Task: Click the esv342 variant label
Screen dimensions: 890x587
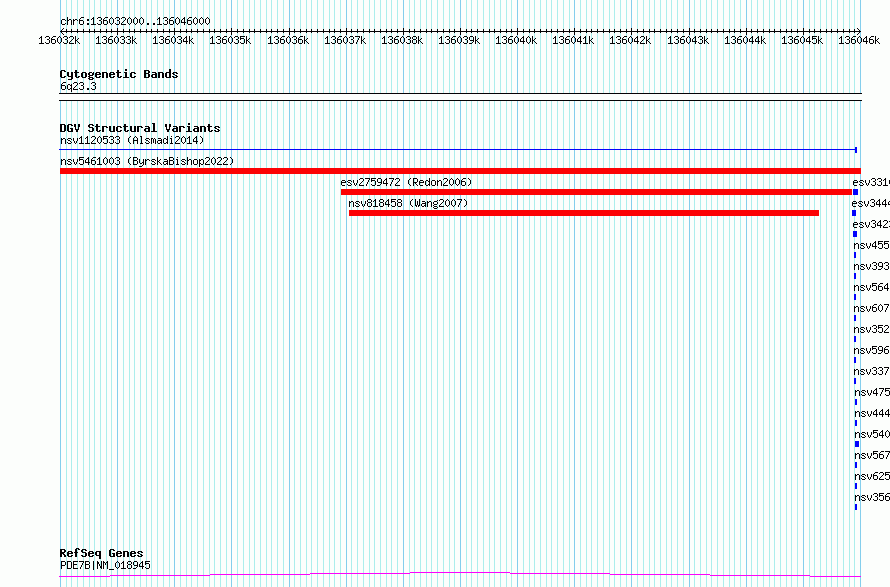Action: click(x=871, y=224)
